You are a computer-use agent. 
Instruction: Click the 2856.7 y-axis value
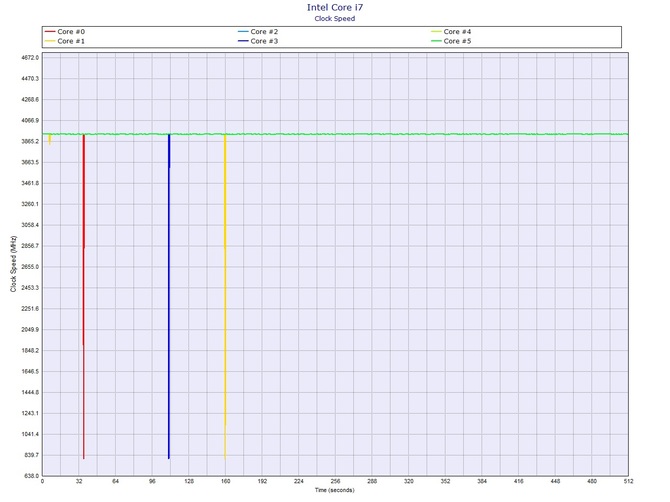(30, 246)
